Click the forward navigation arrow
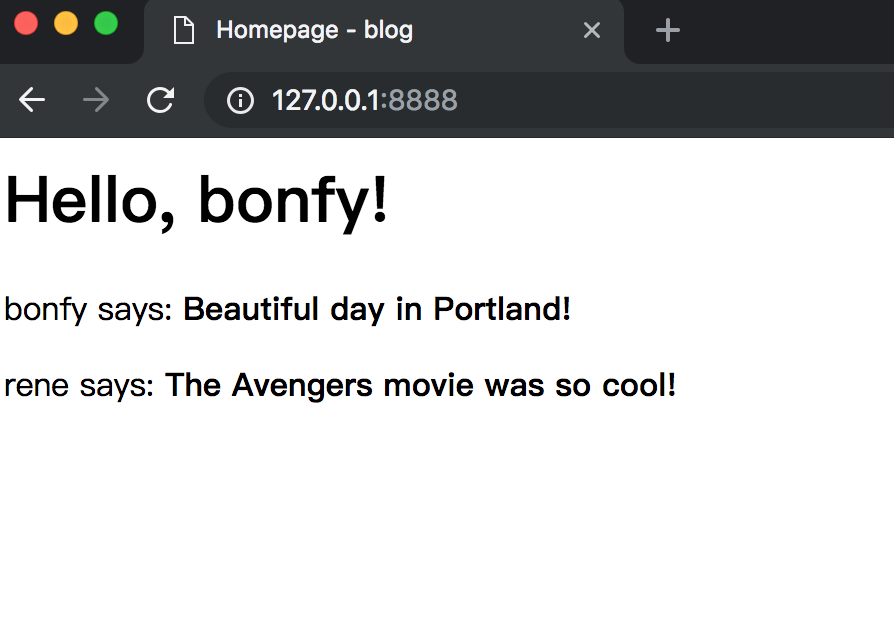 (x=96, y=100)
